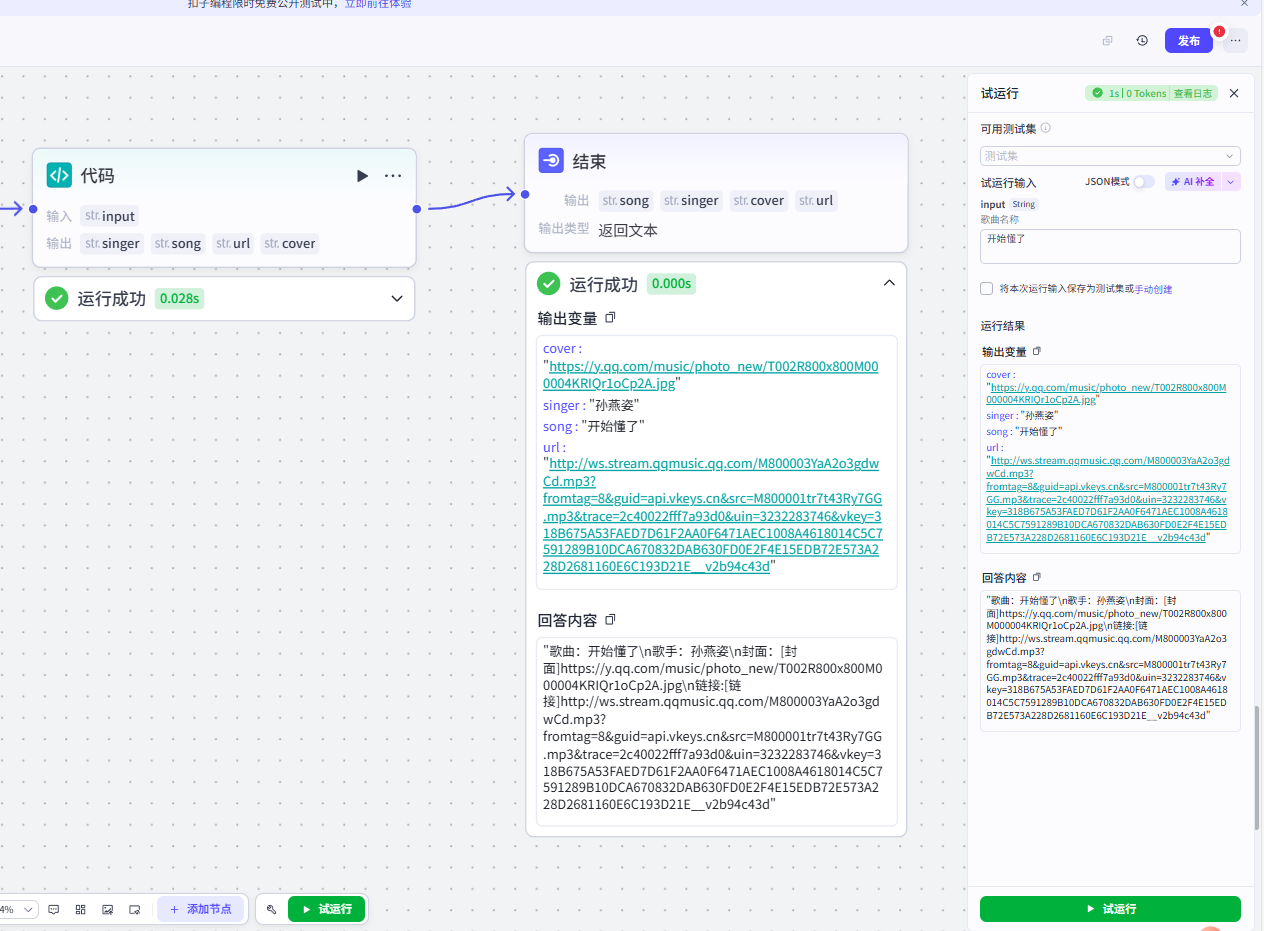The image size is (1264, 931).
Task: Click the wrench debug icon
Action: 271,909
